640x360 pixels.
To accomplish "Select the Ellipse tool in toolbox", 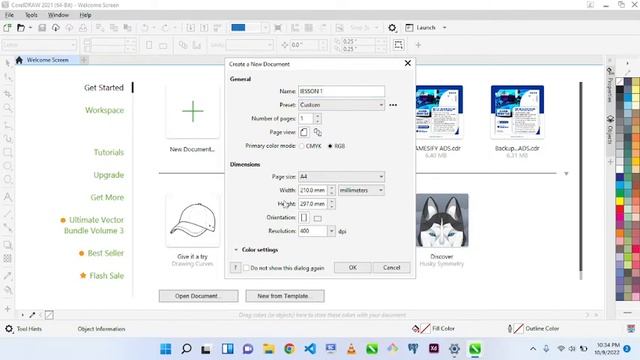I will (x=7, y=166).
